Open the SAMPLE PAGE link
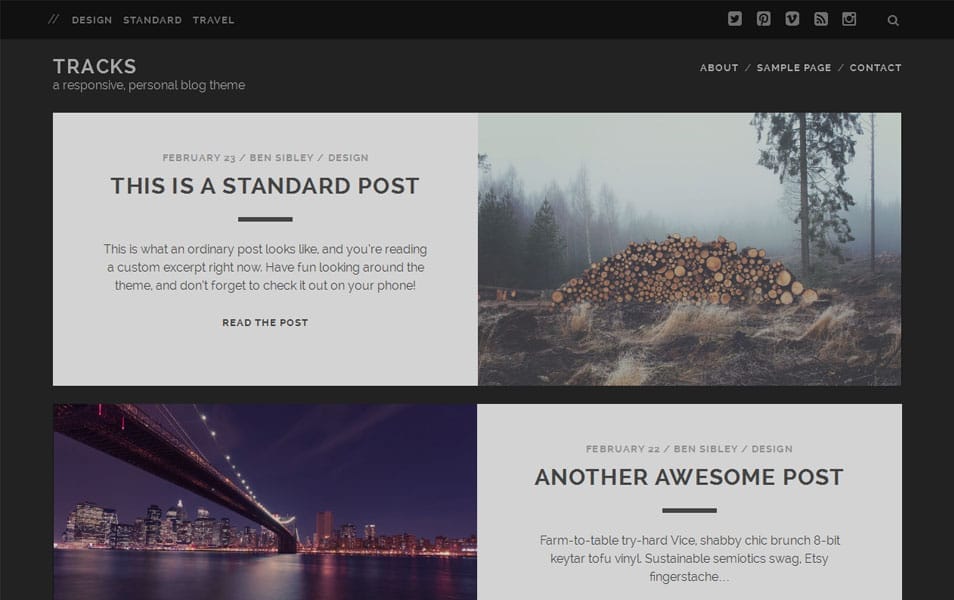This screenshot has height=600, width=954. 794,67
